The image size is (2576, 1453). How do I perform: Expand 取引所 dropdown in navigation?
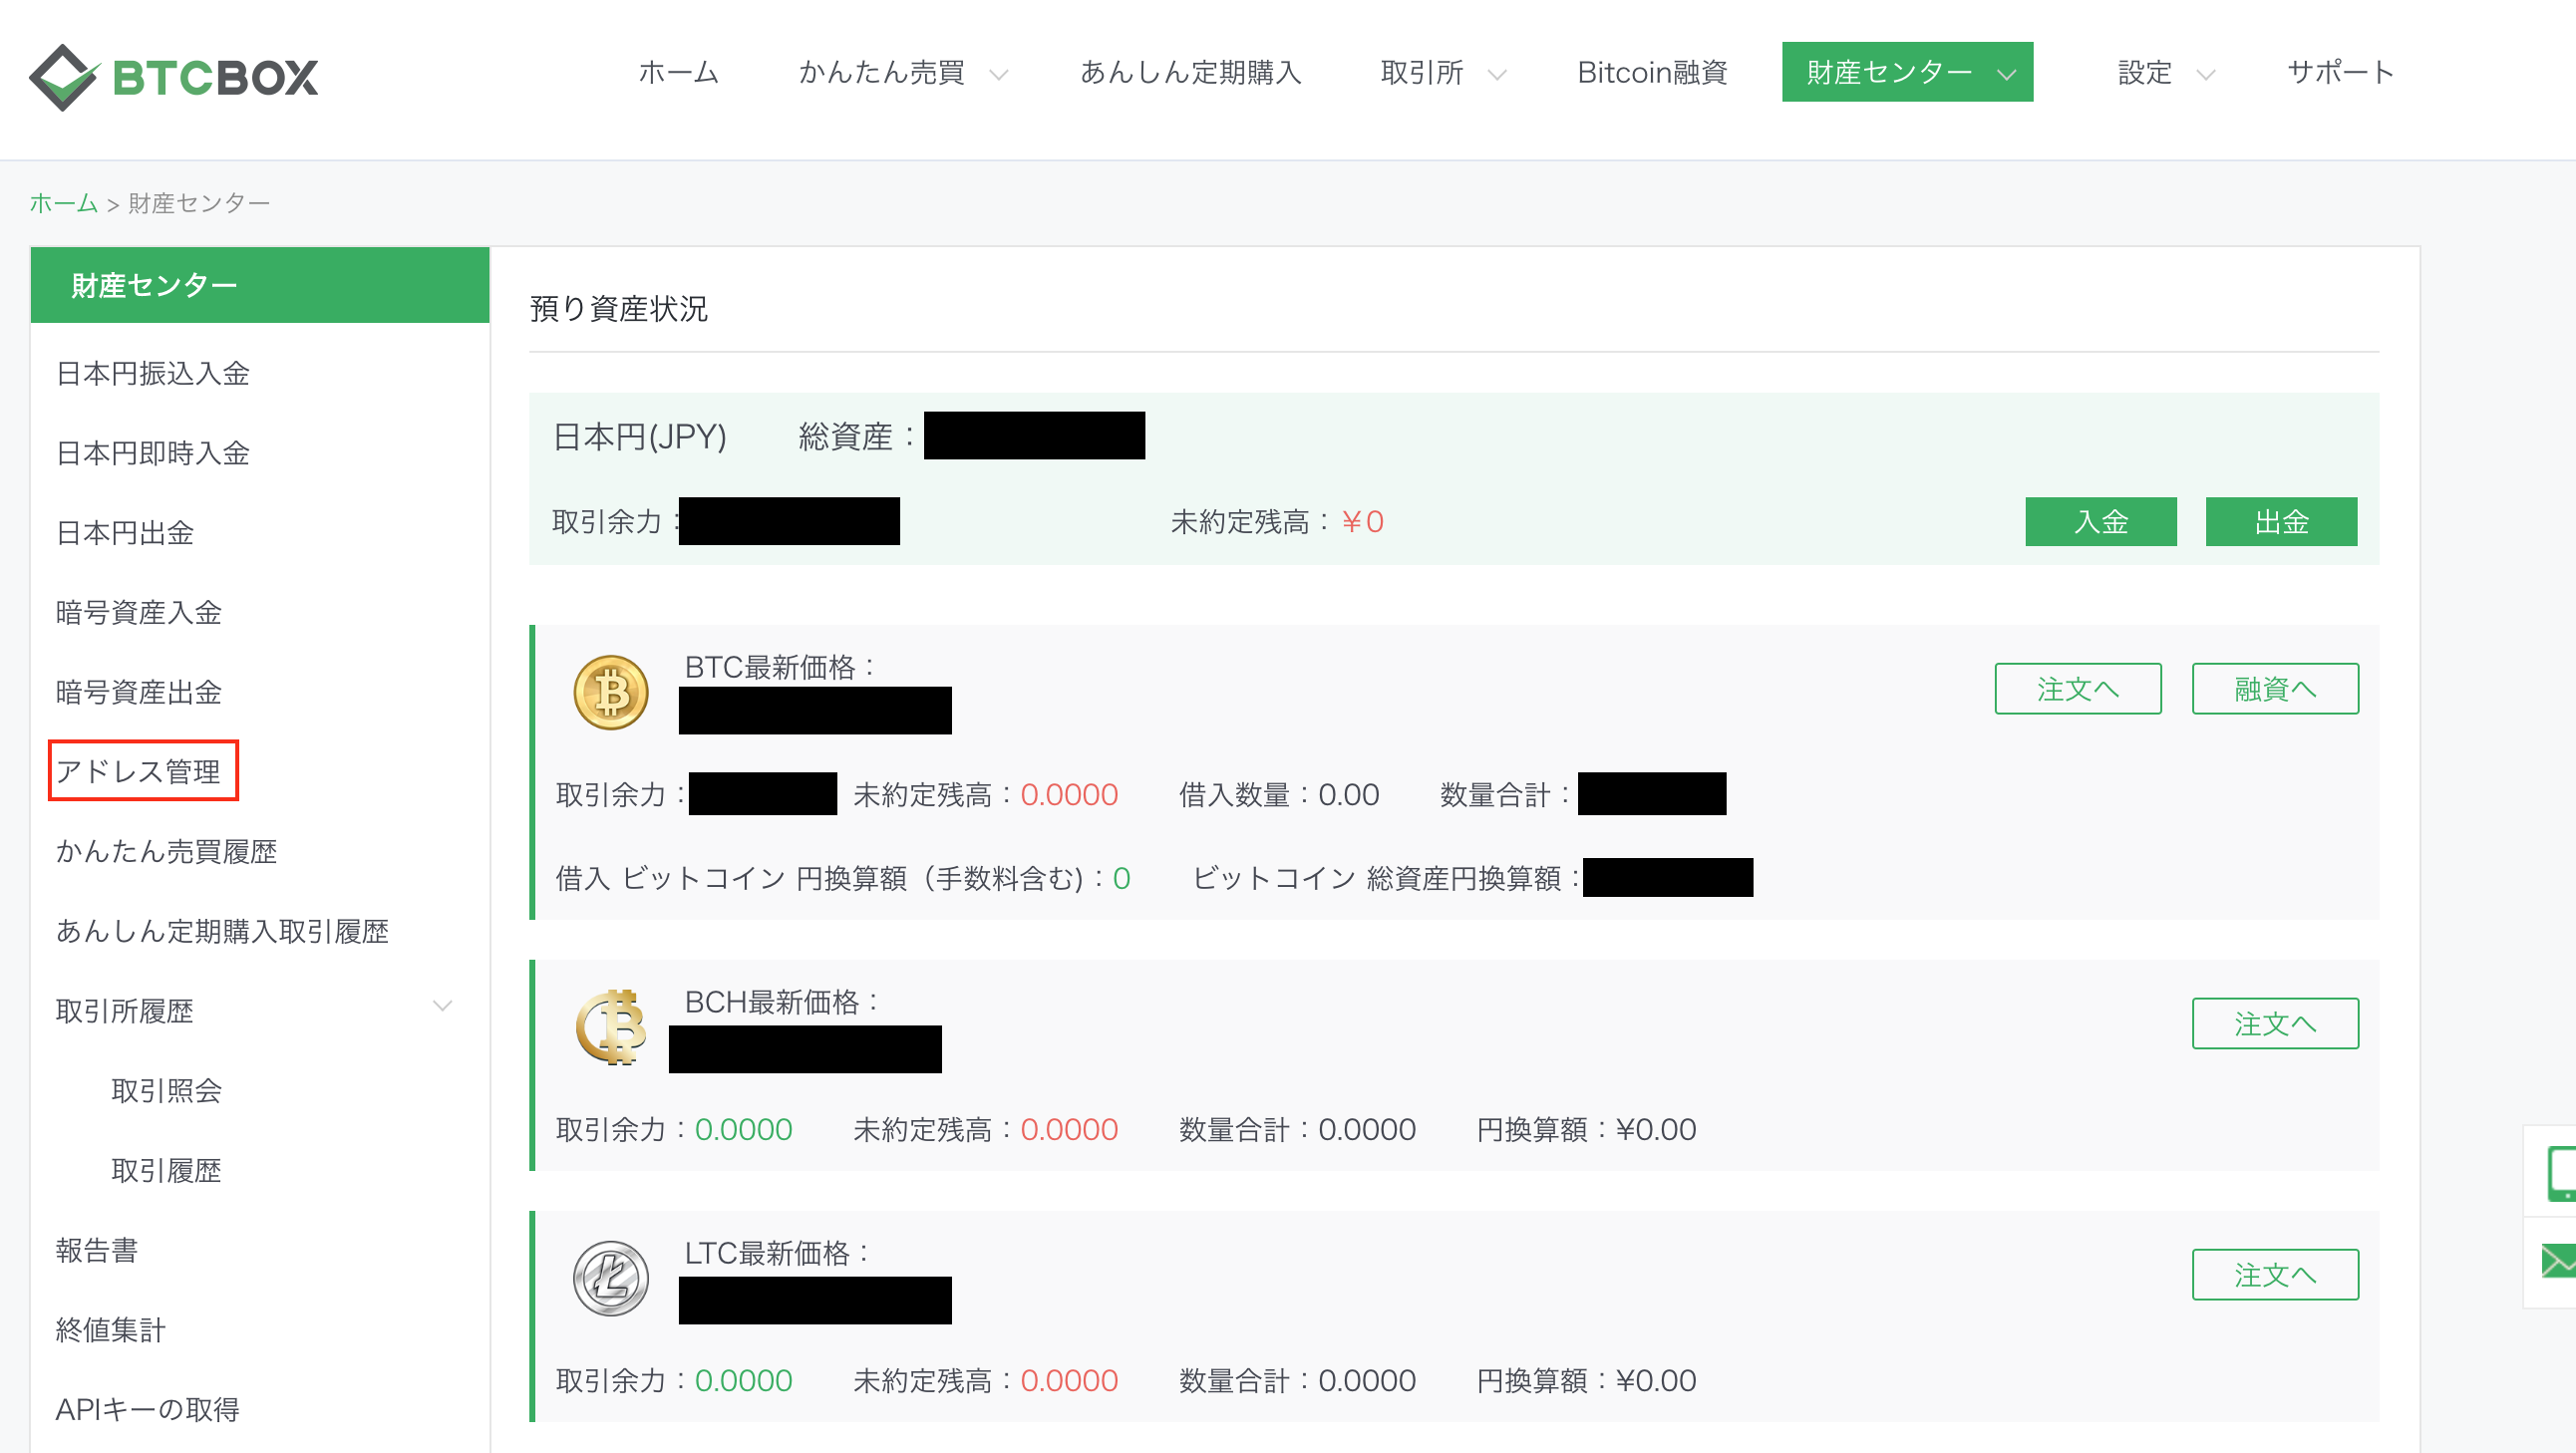(x=1442, y=73)
